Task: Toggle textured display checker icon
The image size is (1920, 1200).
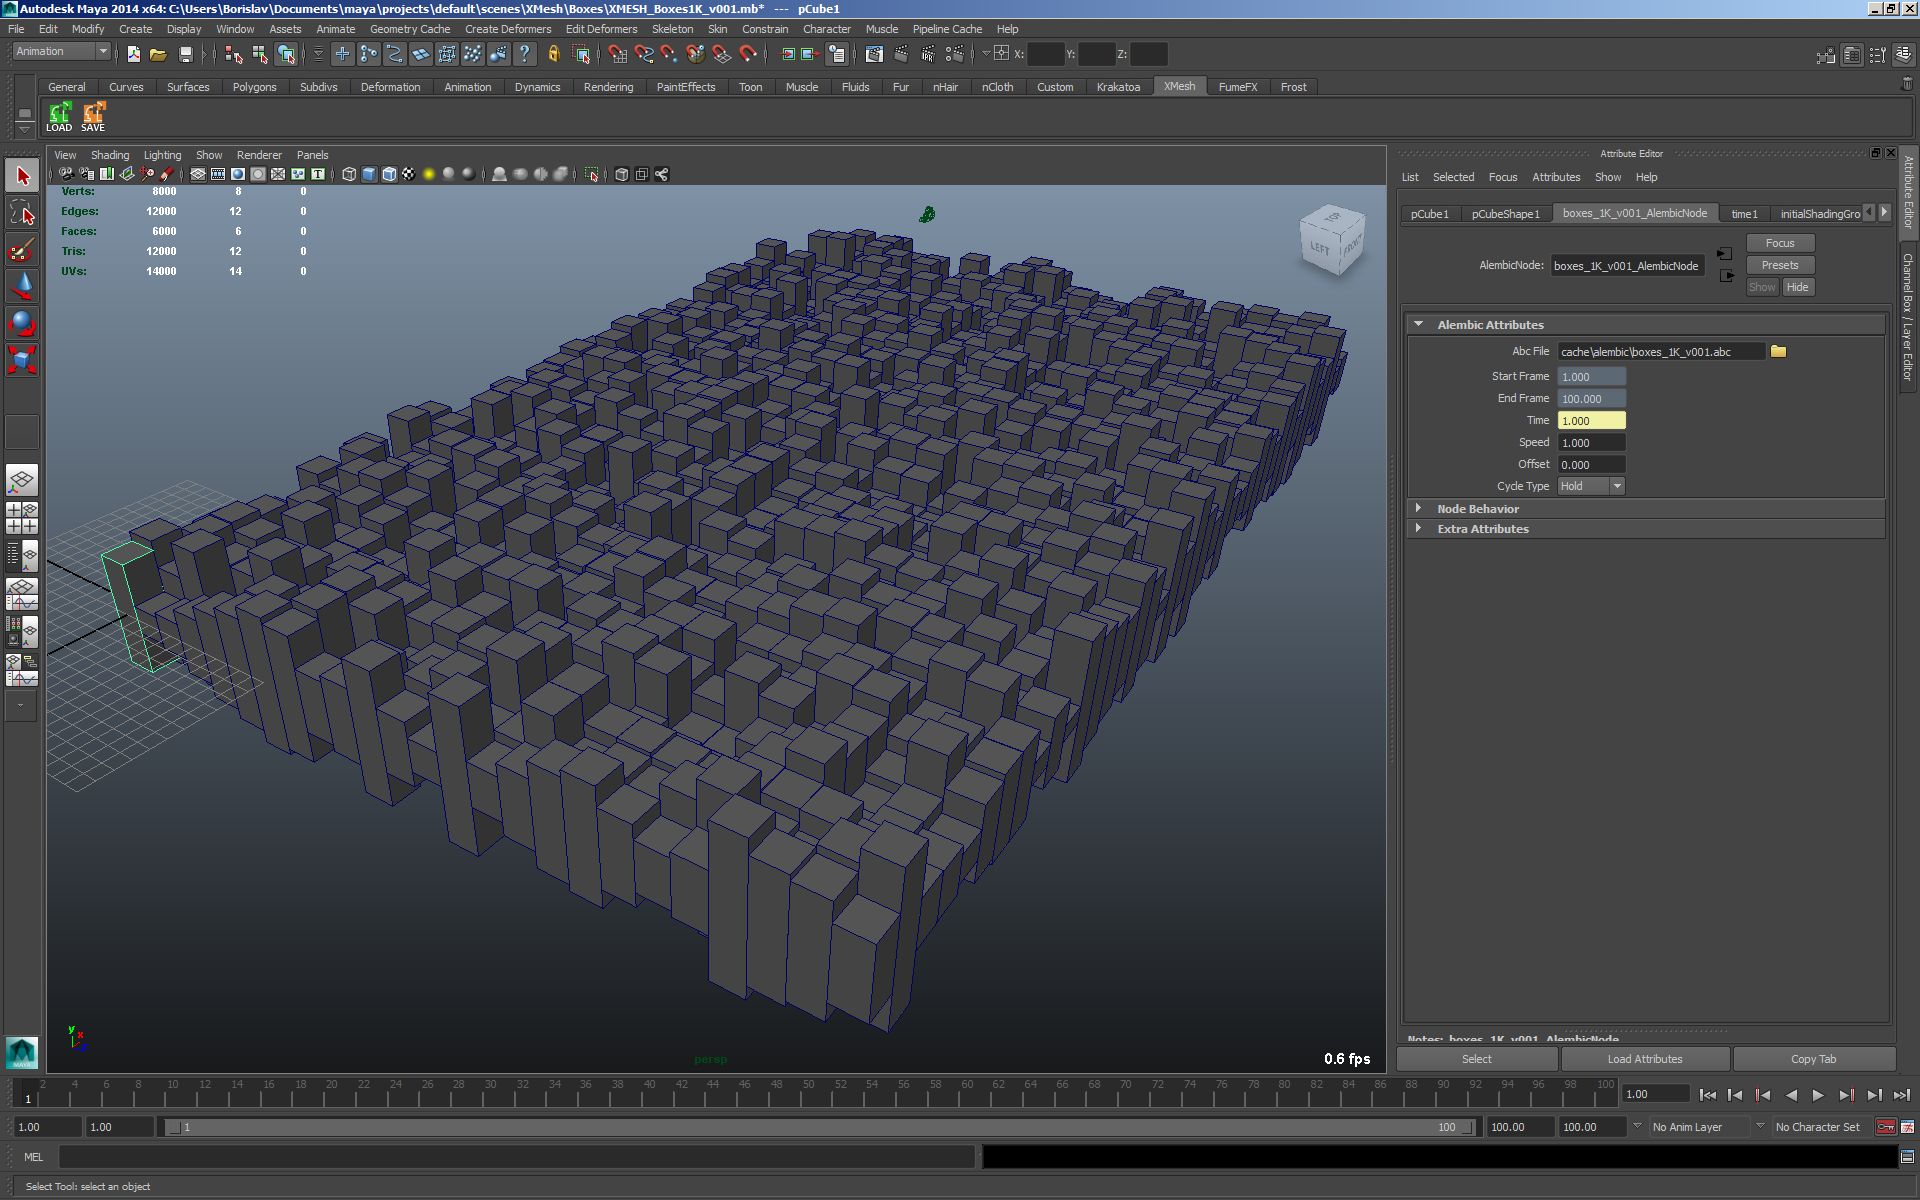Action: point(408,174)
